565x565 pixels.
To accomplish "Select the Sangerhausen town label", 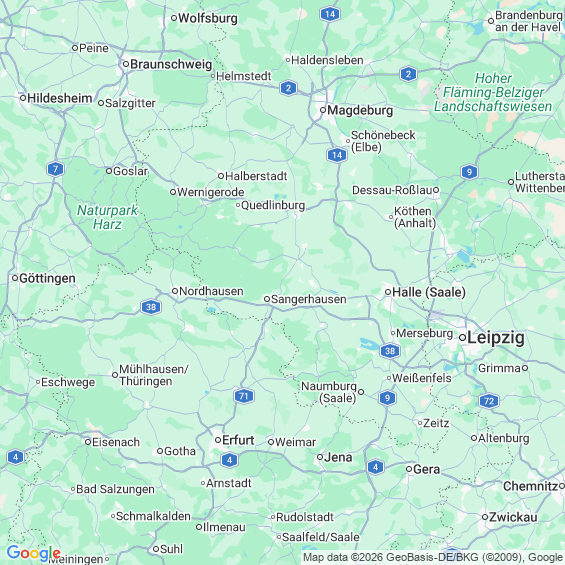I will coord(308,299).
